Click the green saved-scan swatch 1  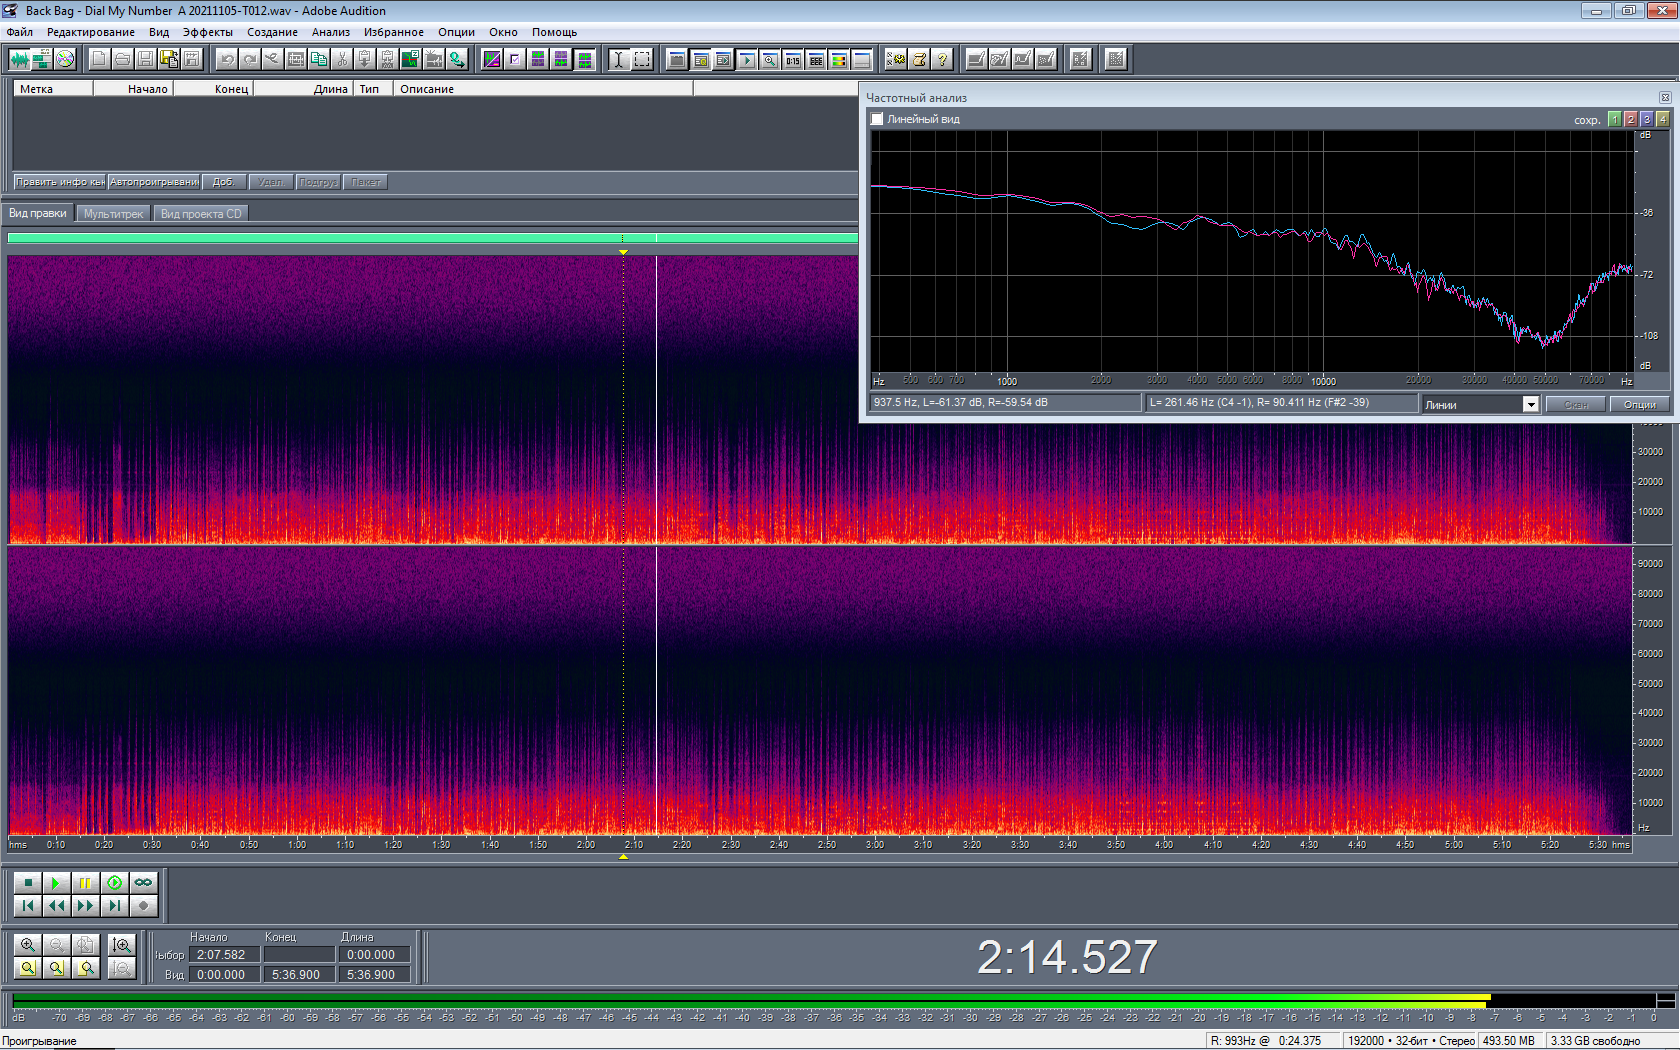point(1614,119)
